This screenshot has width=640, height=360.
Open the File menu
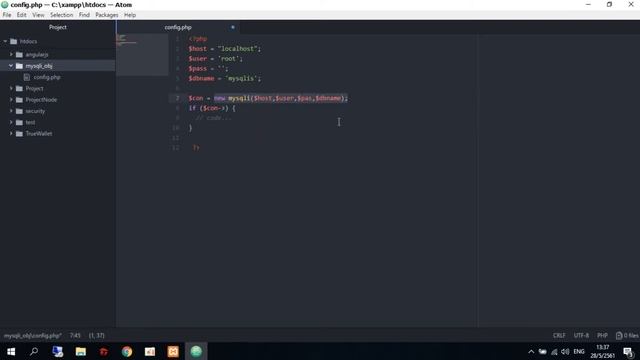(7, 15)
